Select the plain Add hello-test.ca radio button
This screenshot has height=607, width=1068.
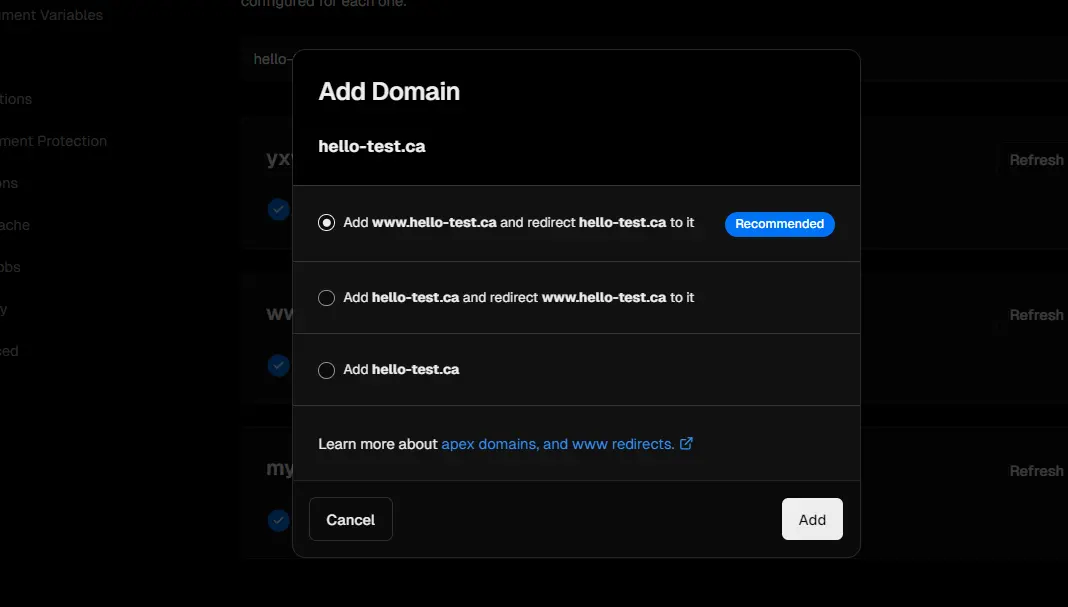point(326,370)
